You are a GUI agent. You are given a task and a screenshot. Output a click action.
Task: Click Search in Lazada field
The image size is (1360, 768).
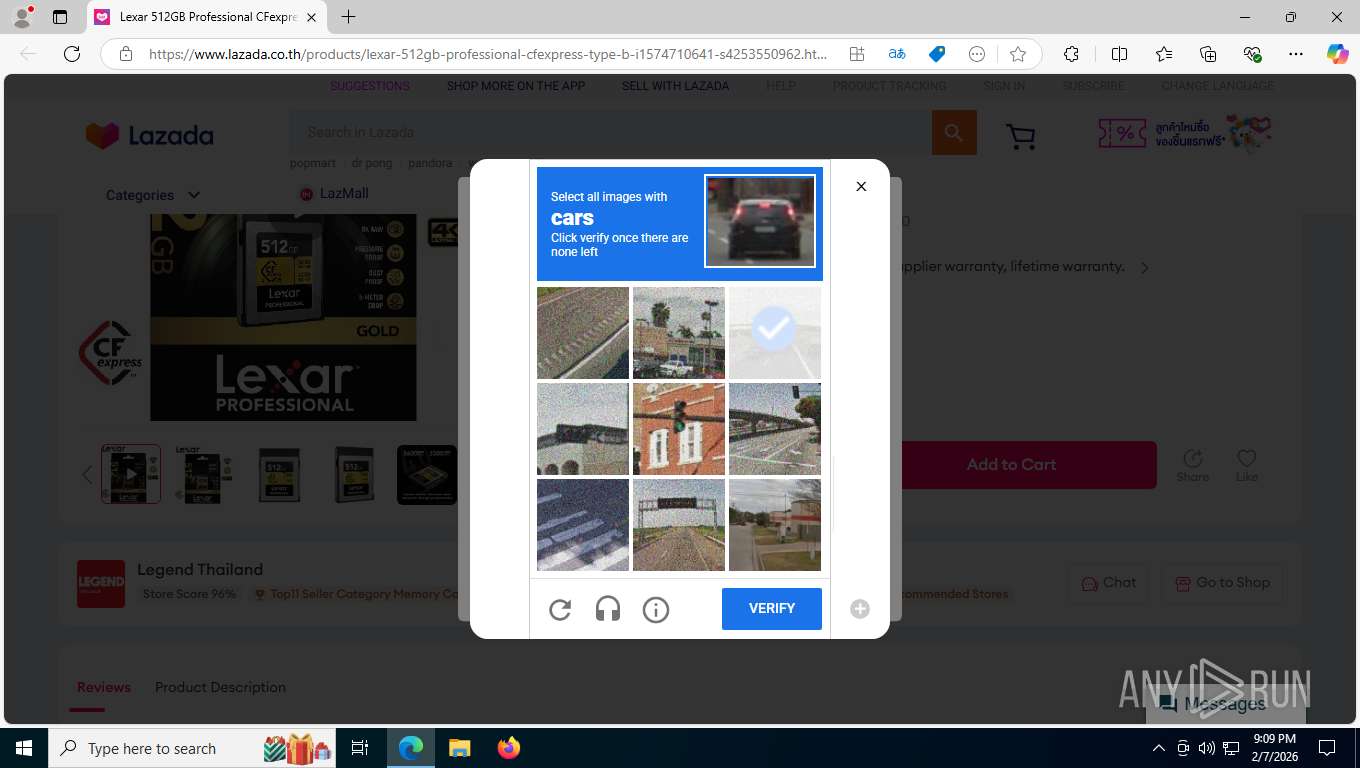pos(611,132)
